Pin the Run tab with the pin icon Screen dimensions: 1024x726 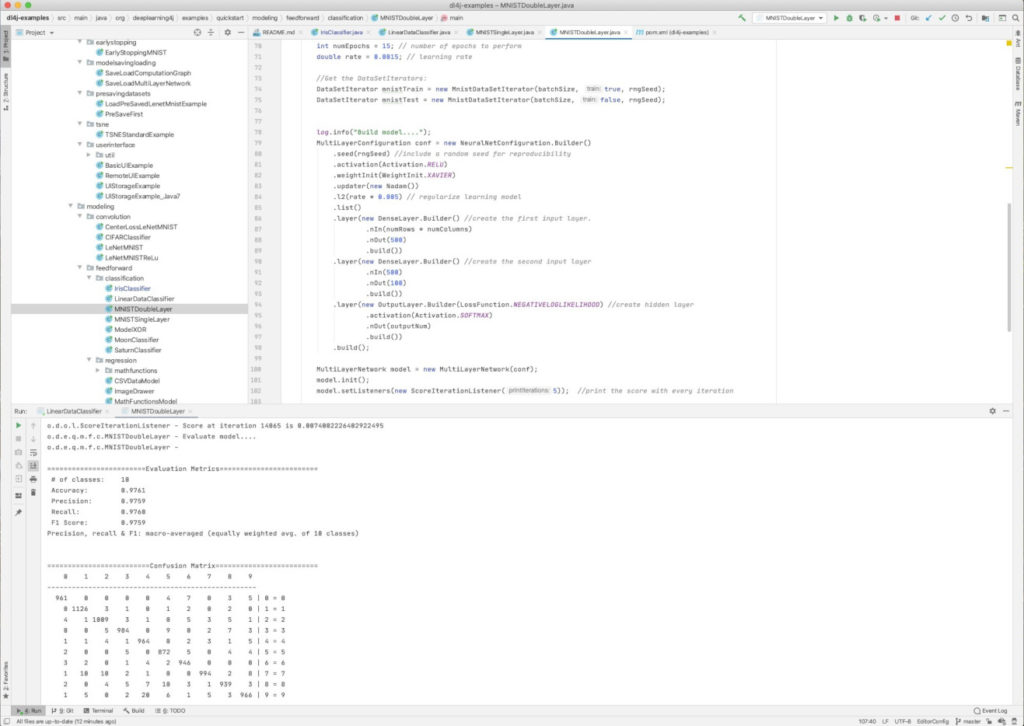point(18,513)
